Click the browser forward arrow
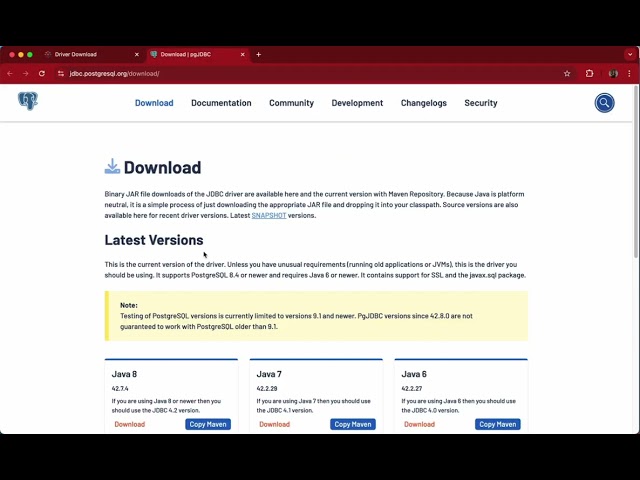640x480 pixels. (x=26, y=73)
